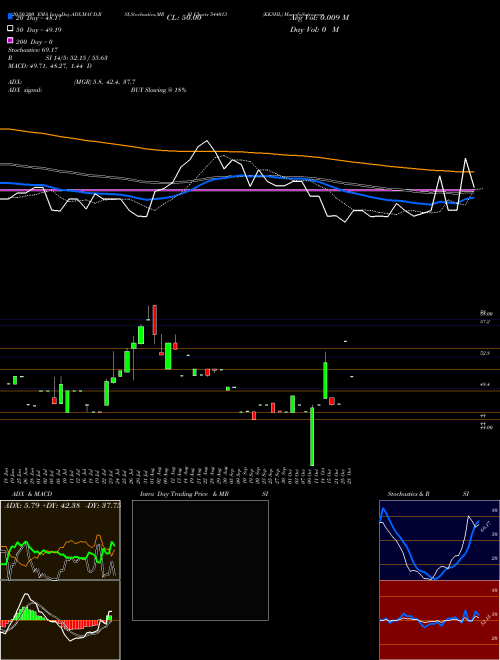The height and width of the screenshot is (660, 500).
Task: Click 'Intra Day Trading Price & MR' title
Action: (184, 494)
